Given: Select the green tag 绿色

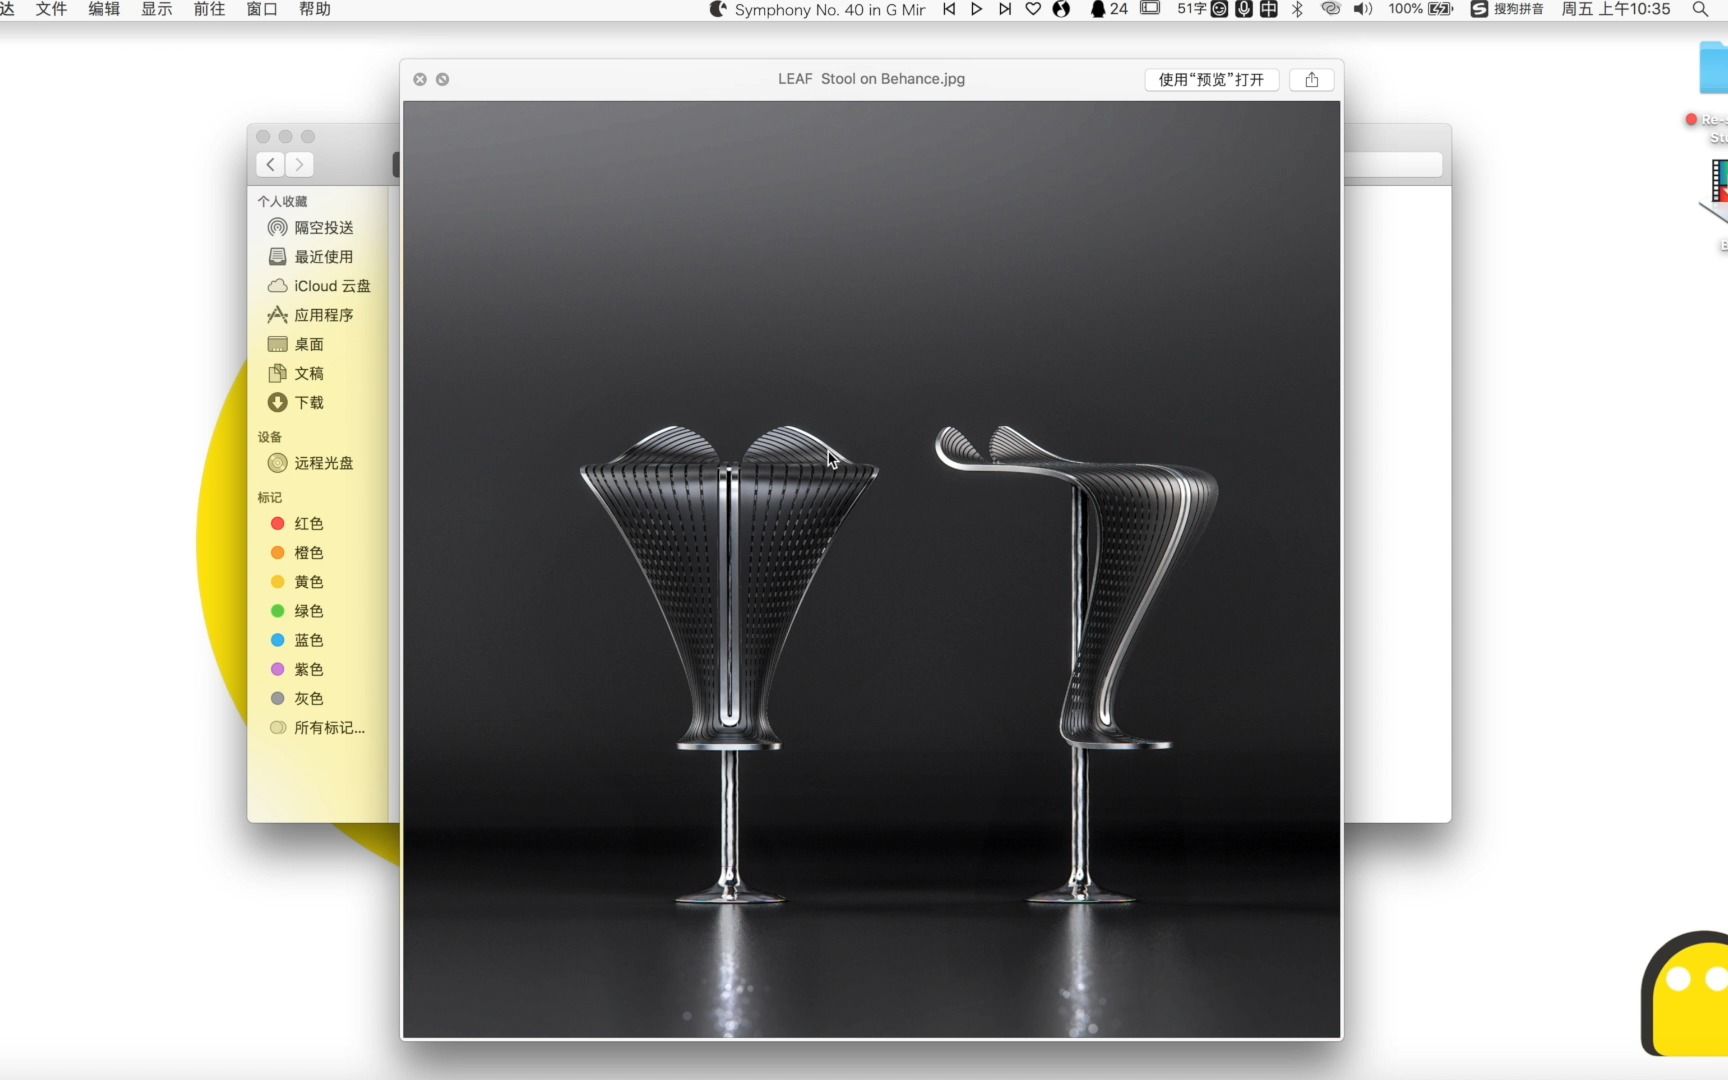Looking at the screenshot, I should 297,611.
